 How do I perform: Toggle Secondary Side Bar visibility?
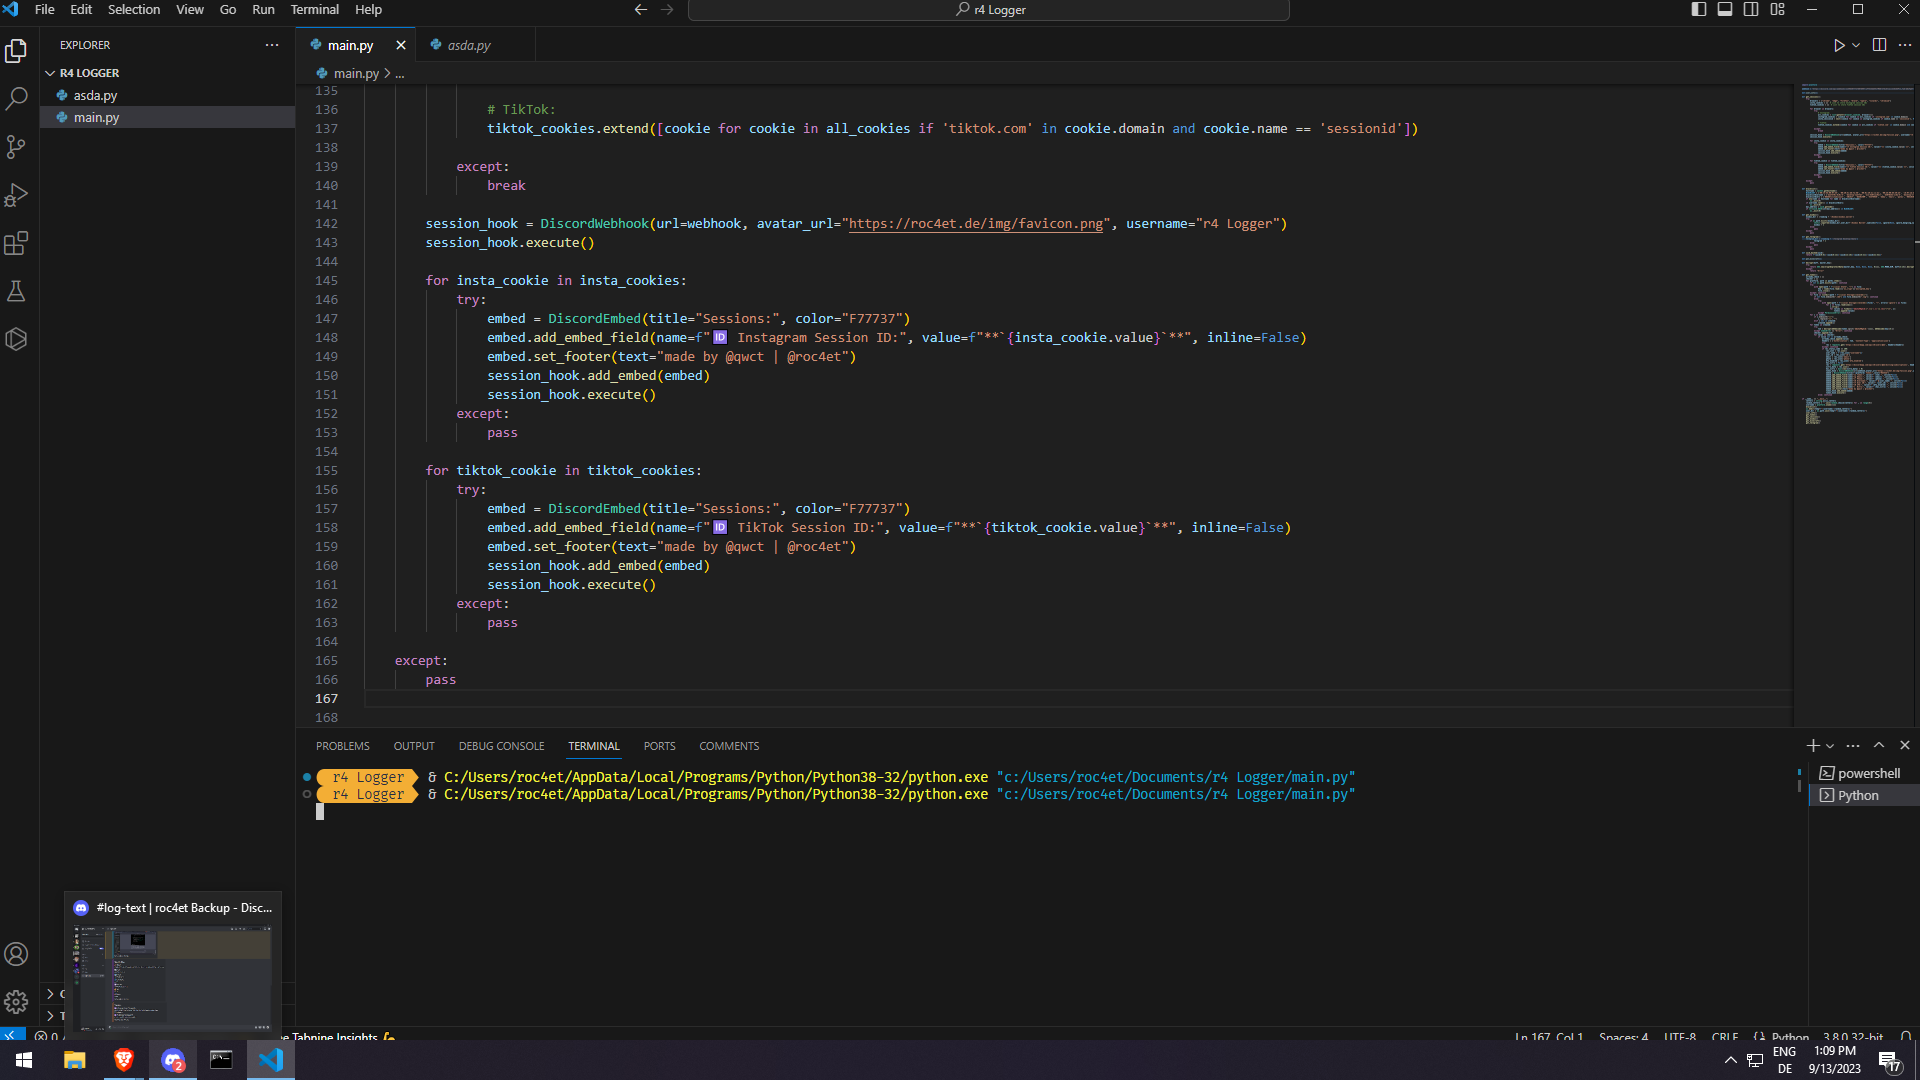click(x=1751, y=10)
